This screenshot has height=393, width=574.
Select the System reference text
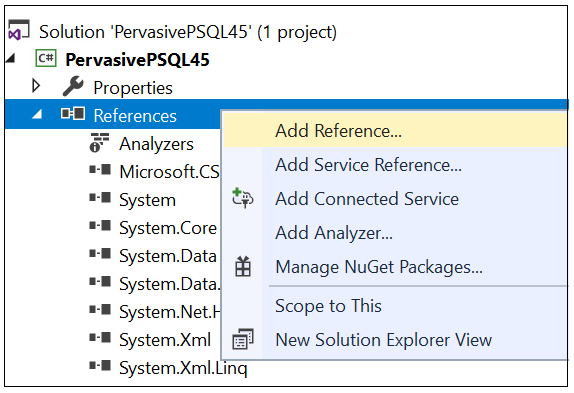click(x=148, y=200)
